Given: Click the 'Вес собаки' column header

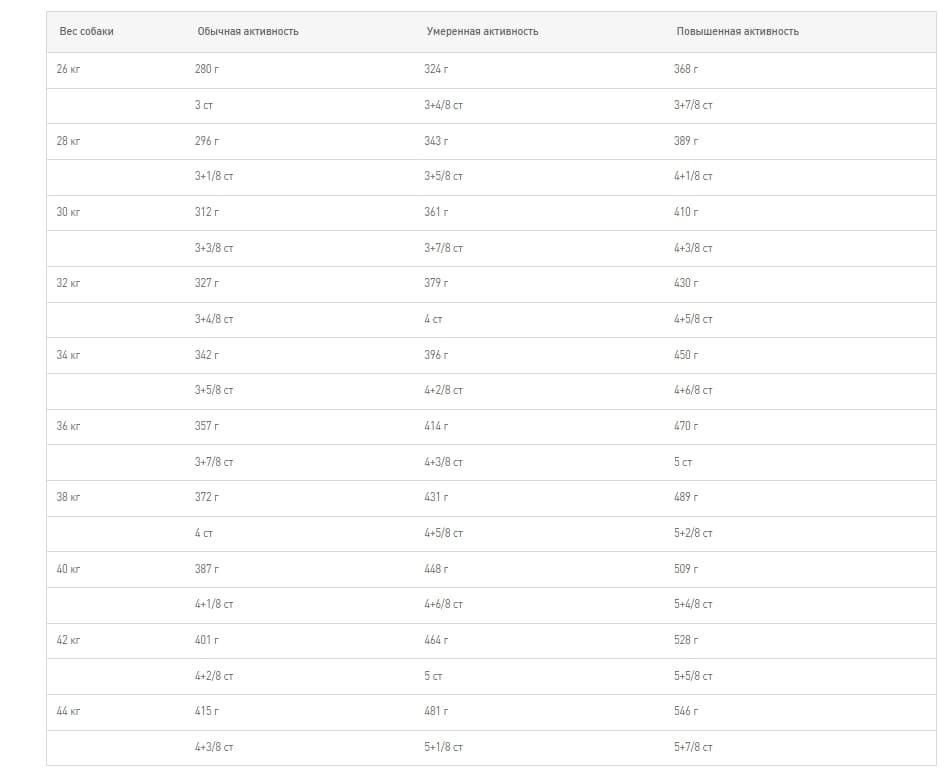Looking at the screenshot, I should [86, 32].
